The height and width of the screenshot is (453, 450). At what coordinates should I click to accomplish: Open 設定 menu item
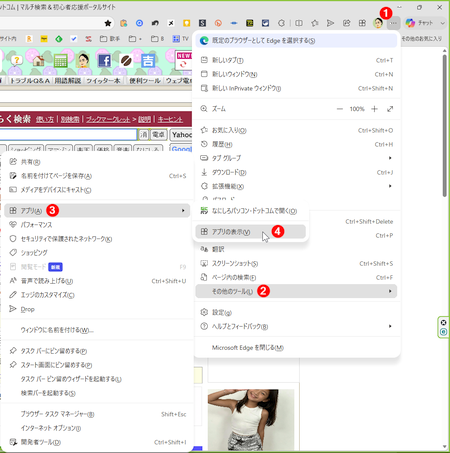pyautogui.click(x=296, y=312)
